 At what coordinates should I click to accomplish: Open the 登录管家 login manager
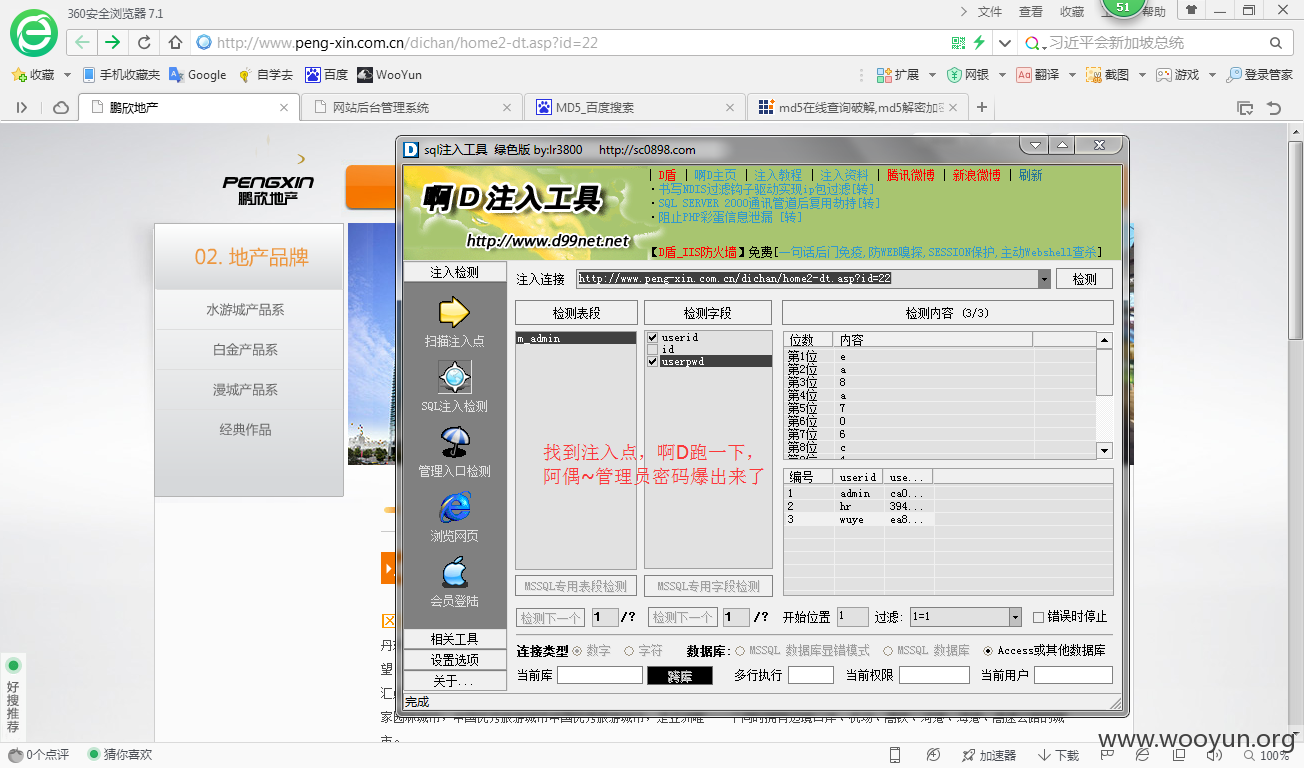1259,75
